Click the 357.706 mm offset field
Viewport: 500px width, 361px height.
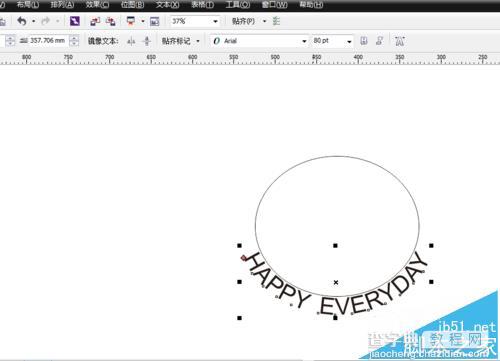pos(48,41)
